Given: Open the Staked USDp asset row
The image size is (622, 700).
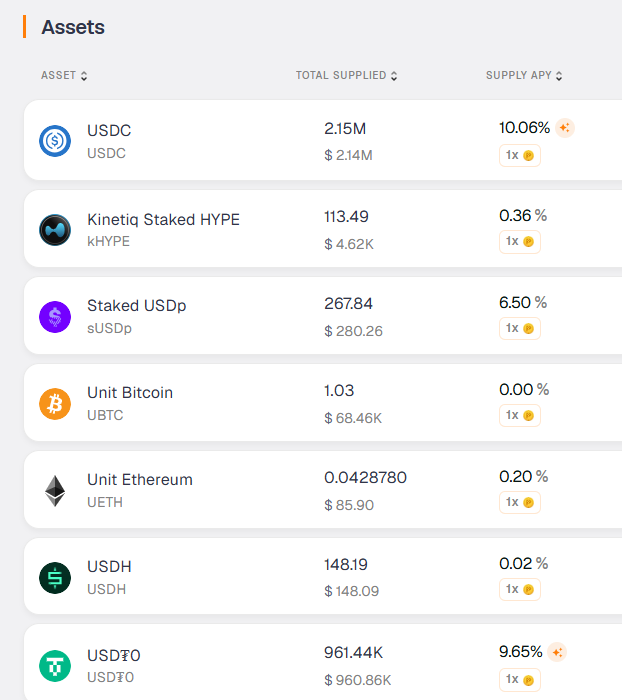Looking at the screenshot, I should coord(323,316).
